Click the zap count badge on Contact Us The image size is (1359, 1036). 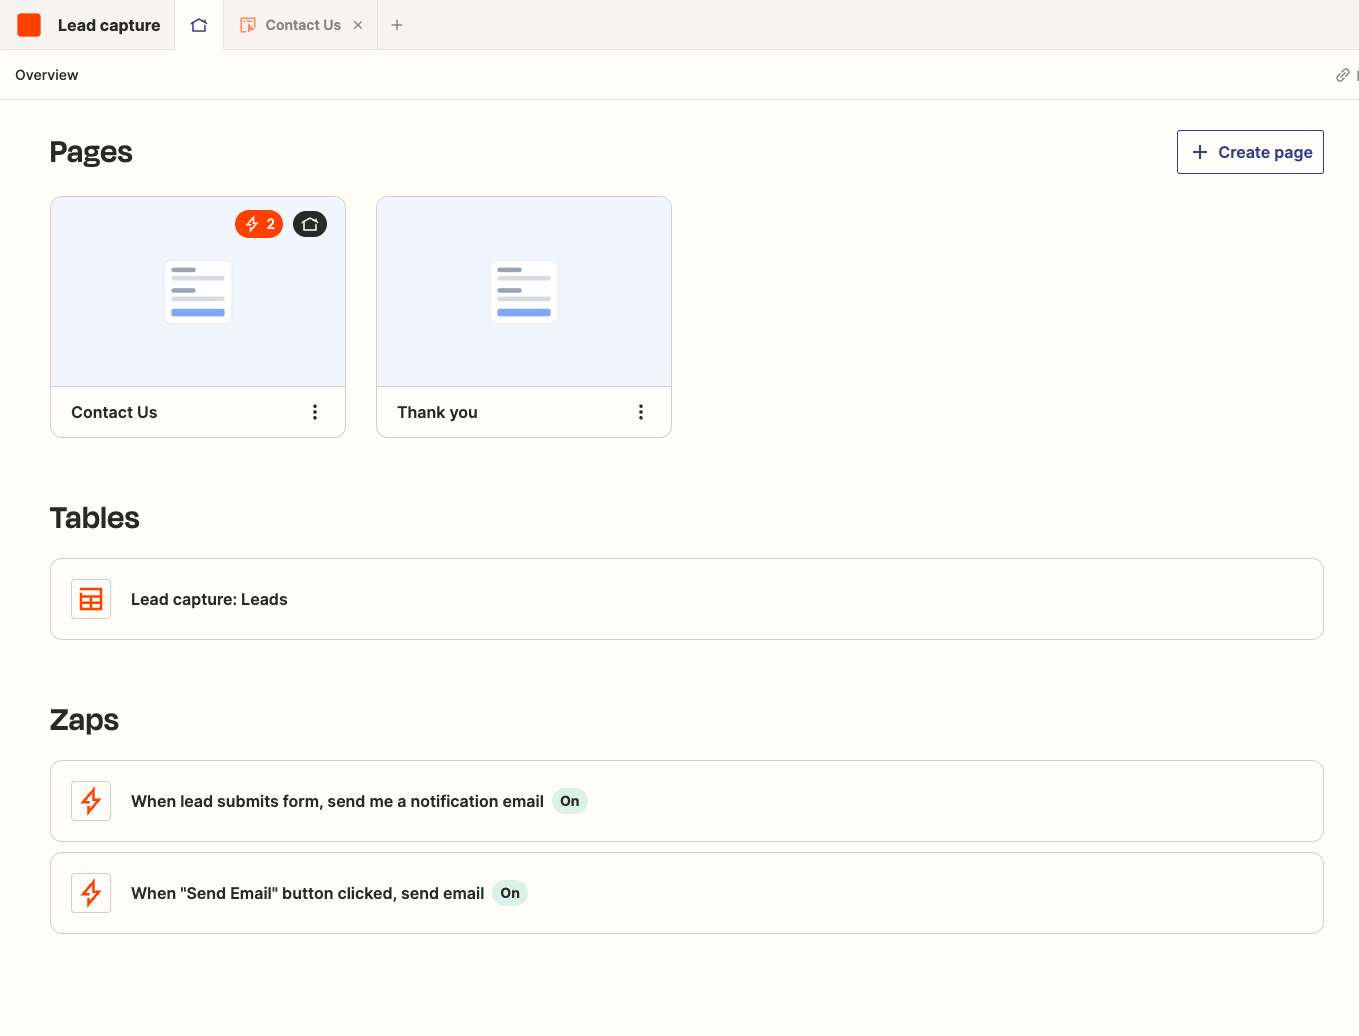coord(259,224)
